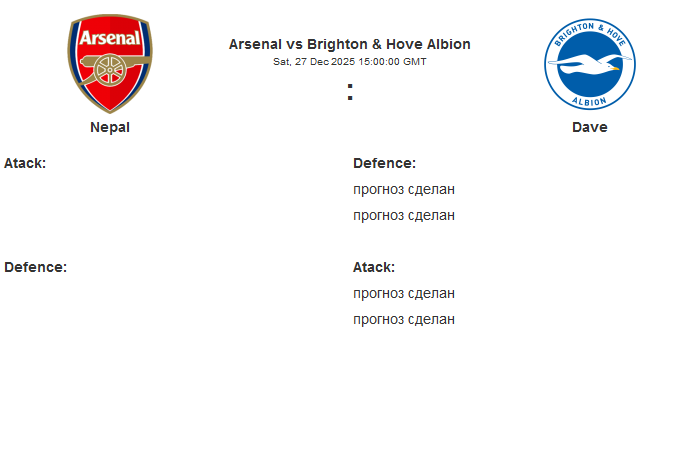
Task: Click the GMT timezone label
Action: click(x=414, y=62)
